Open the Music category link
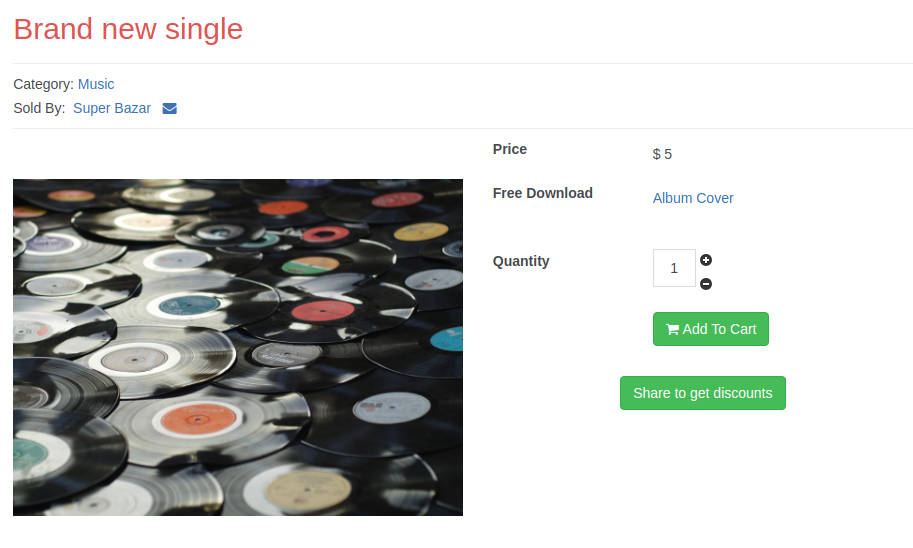The width and height of the screenshot is (913, 548). pos(96,84)
